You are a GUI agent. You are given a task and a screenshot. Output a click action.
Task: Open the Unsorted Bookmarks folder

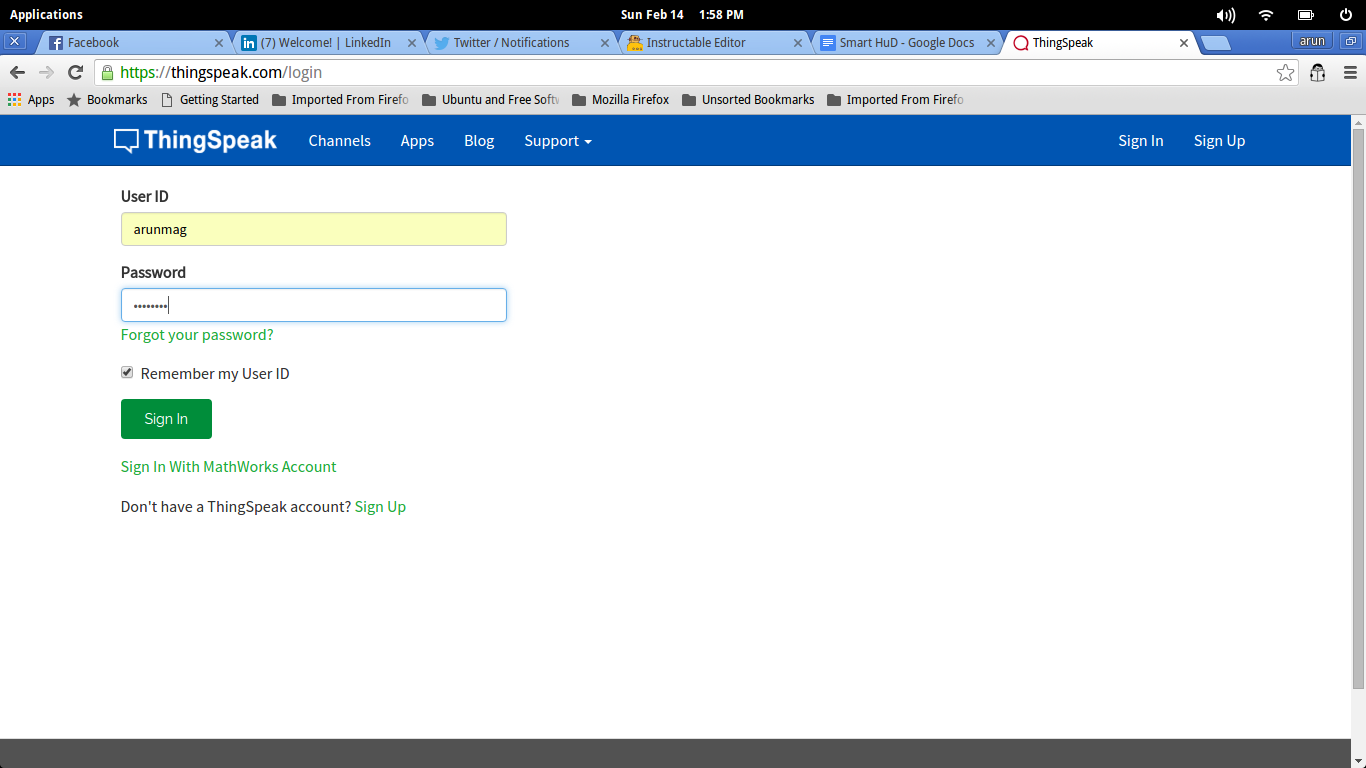tap(748, 99)
